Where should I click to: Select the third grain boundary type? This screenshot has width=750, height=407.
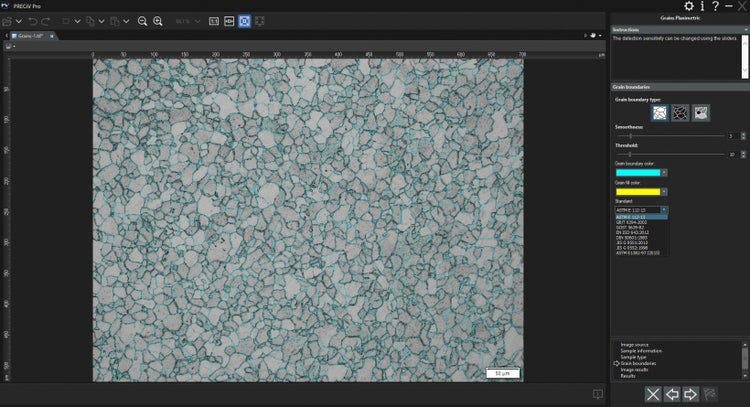(x=701, y=114)
